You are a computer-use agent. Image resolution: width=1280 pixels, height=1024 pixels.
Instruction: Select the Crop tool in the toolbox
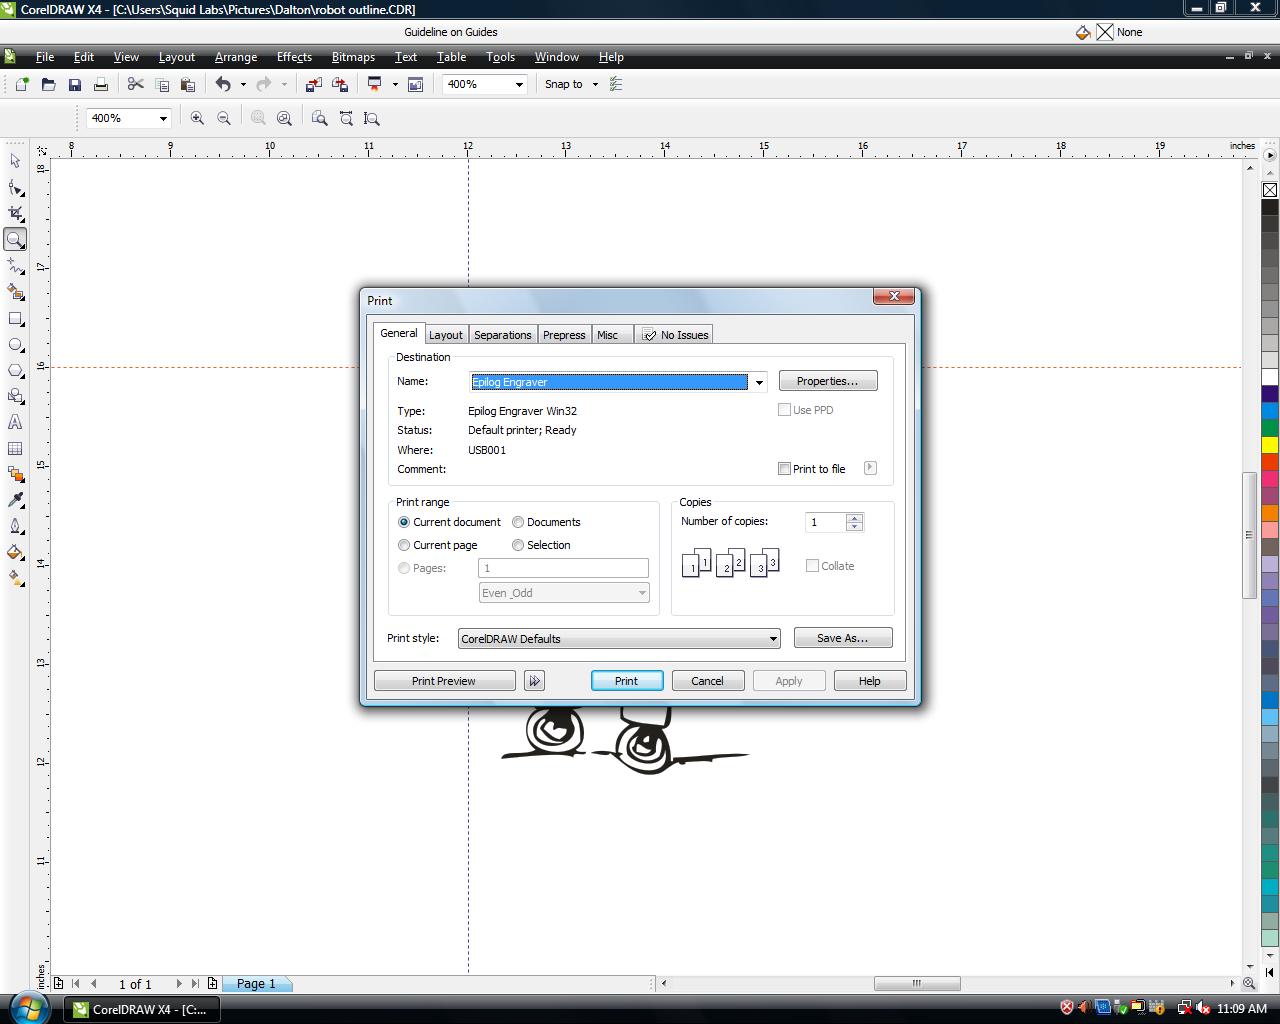15,213
